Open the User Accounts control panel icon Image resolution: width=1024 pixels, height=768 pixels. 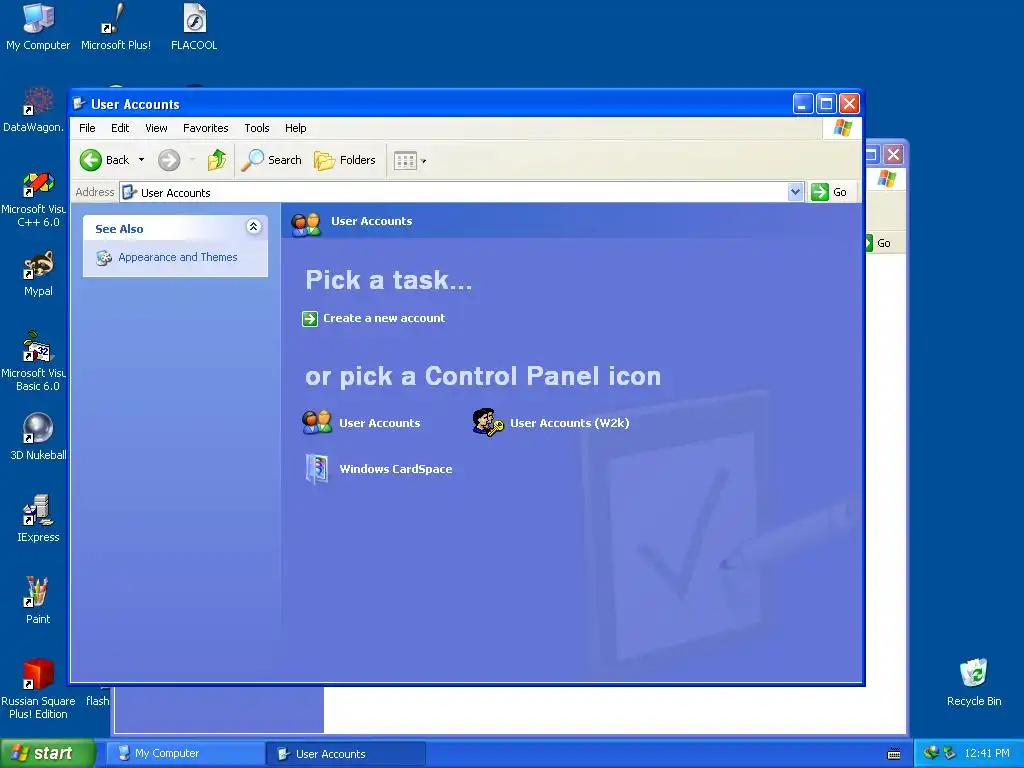click(317, 423)
